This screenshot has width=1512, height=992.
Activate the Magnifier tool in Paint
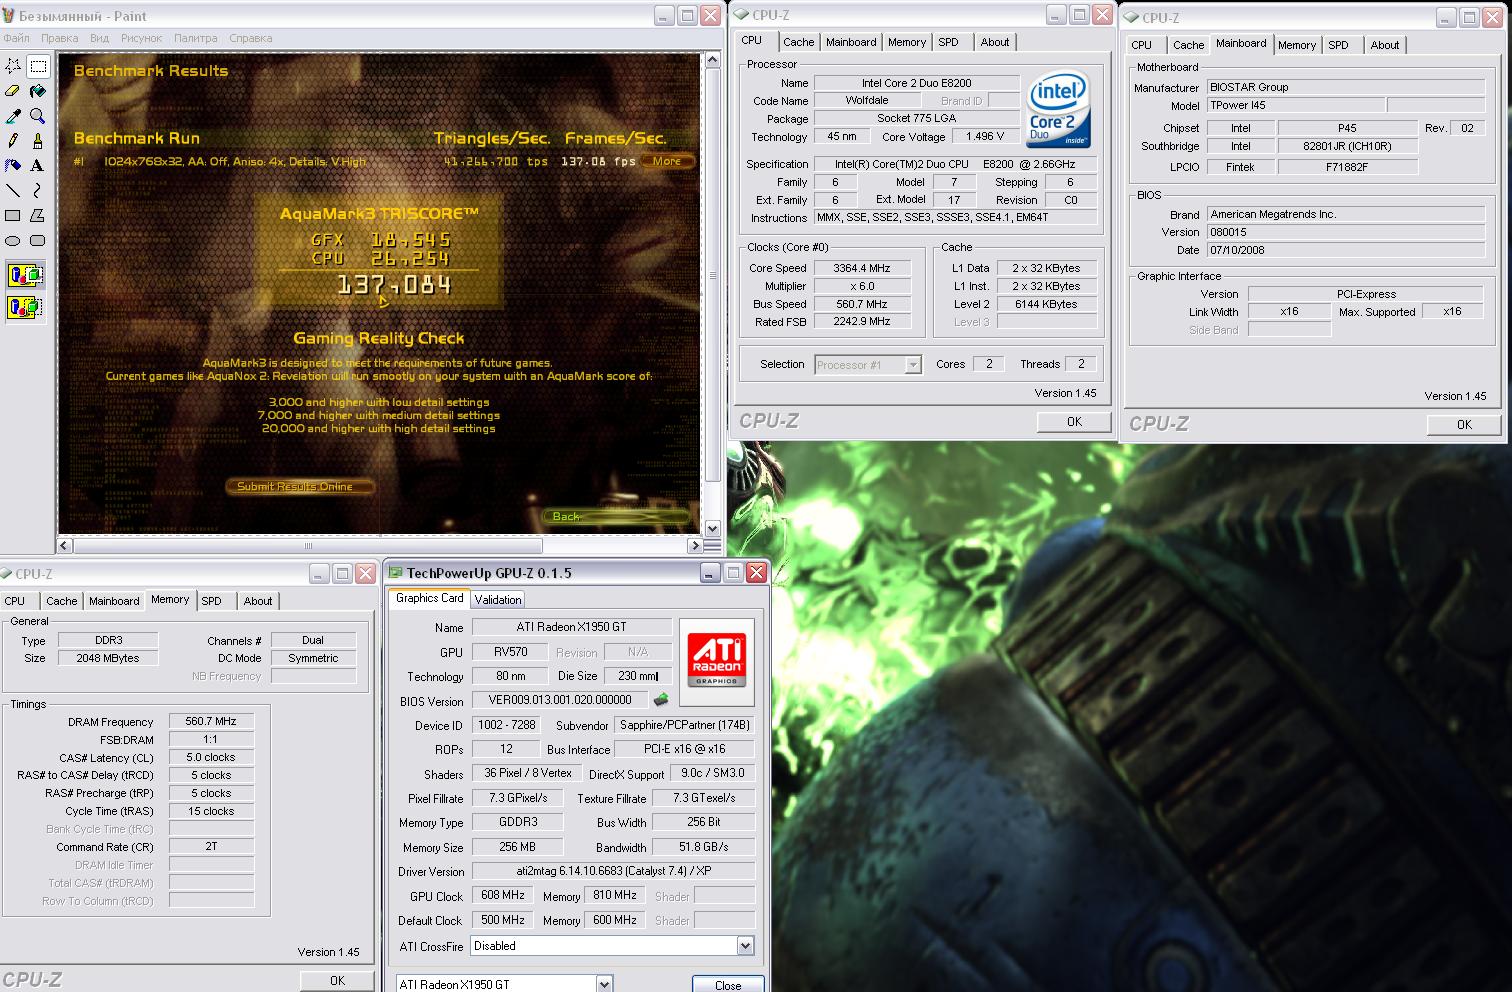tap(38, 116)
